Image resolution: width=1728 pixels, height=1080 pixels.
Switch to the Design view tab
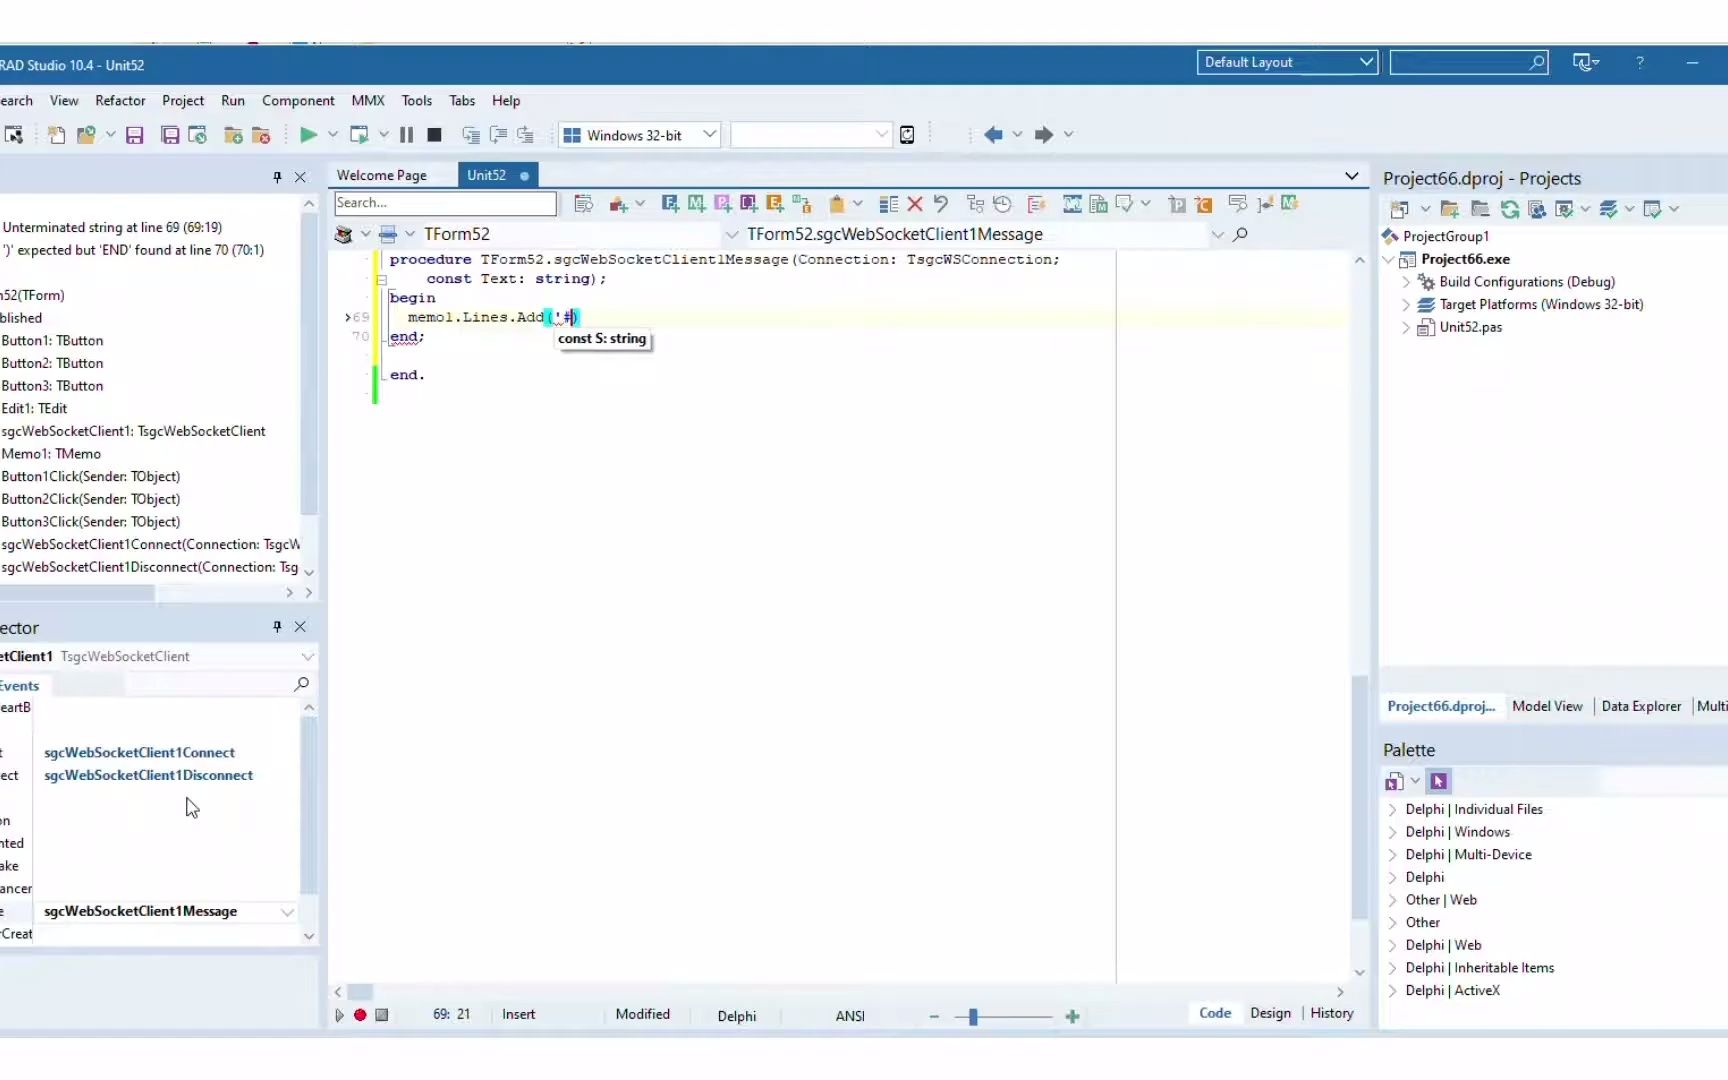[1270, 1014]
